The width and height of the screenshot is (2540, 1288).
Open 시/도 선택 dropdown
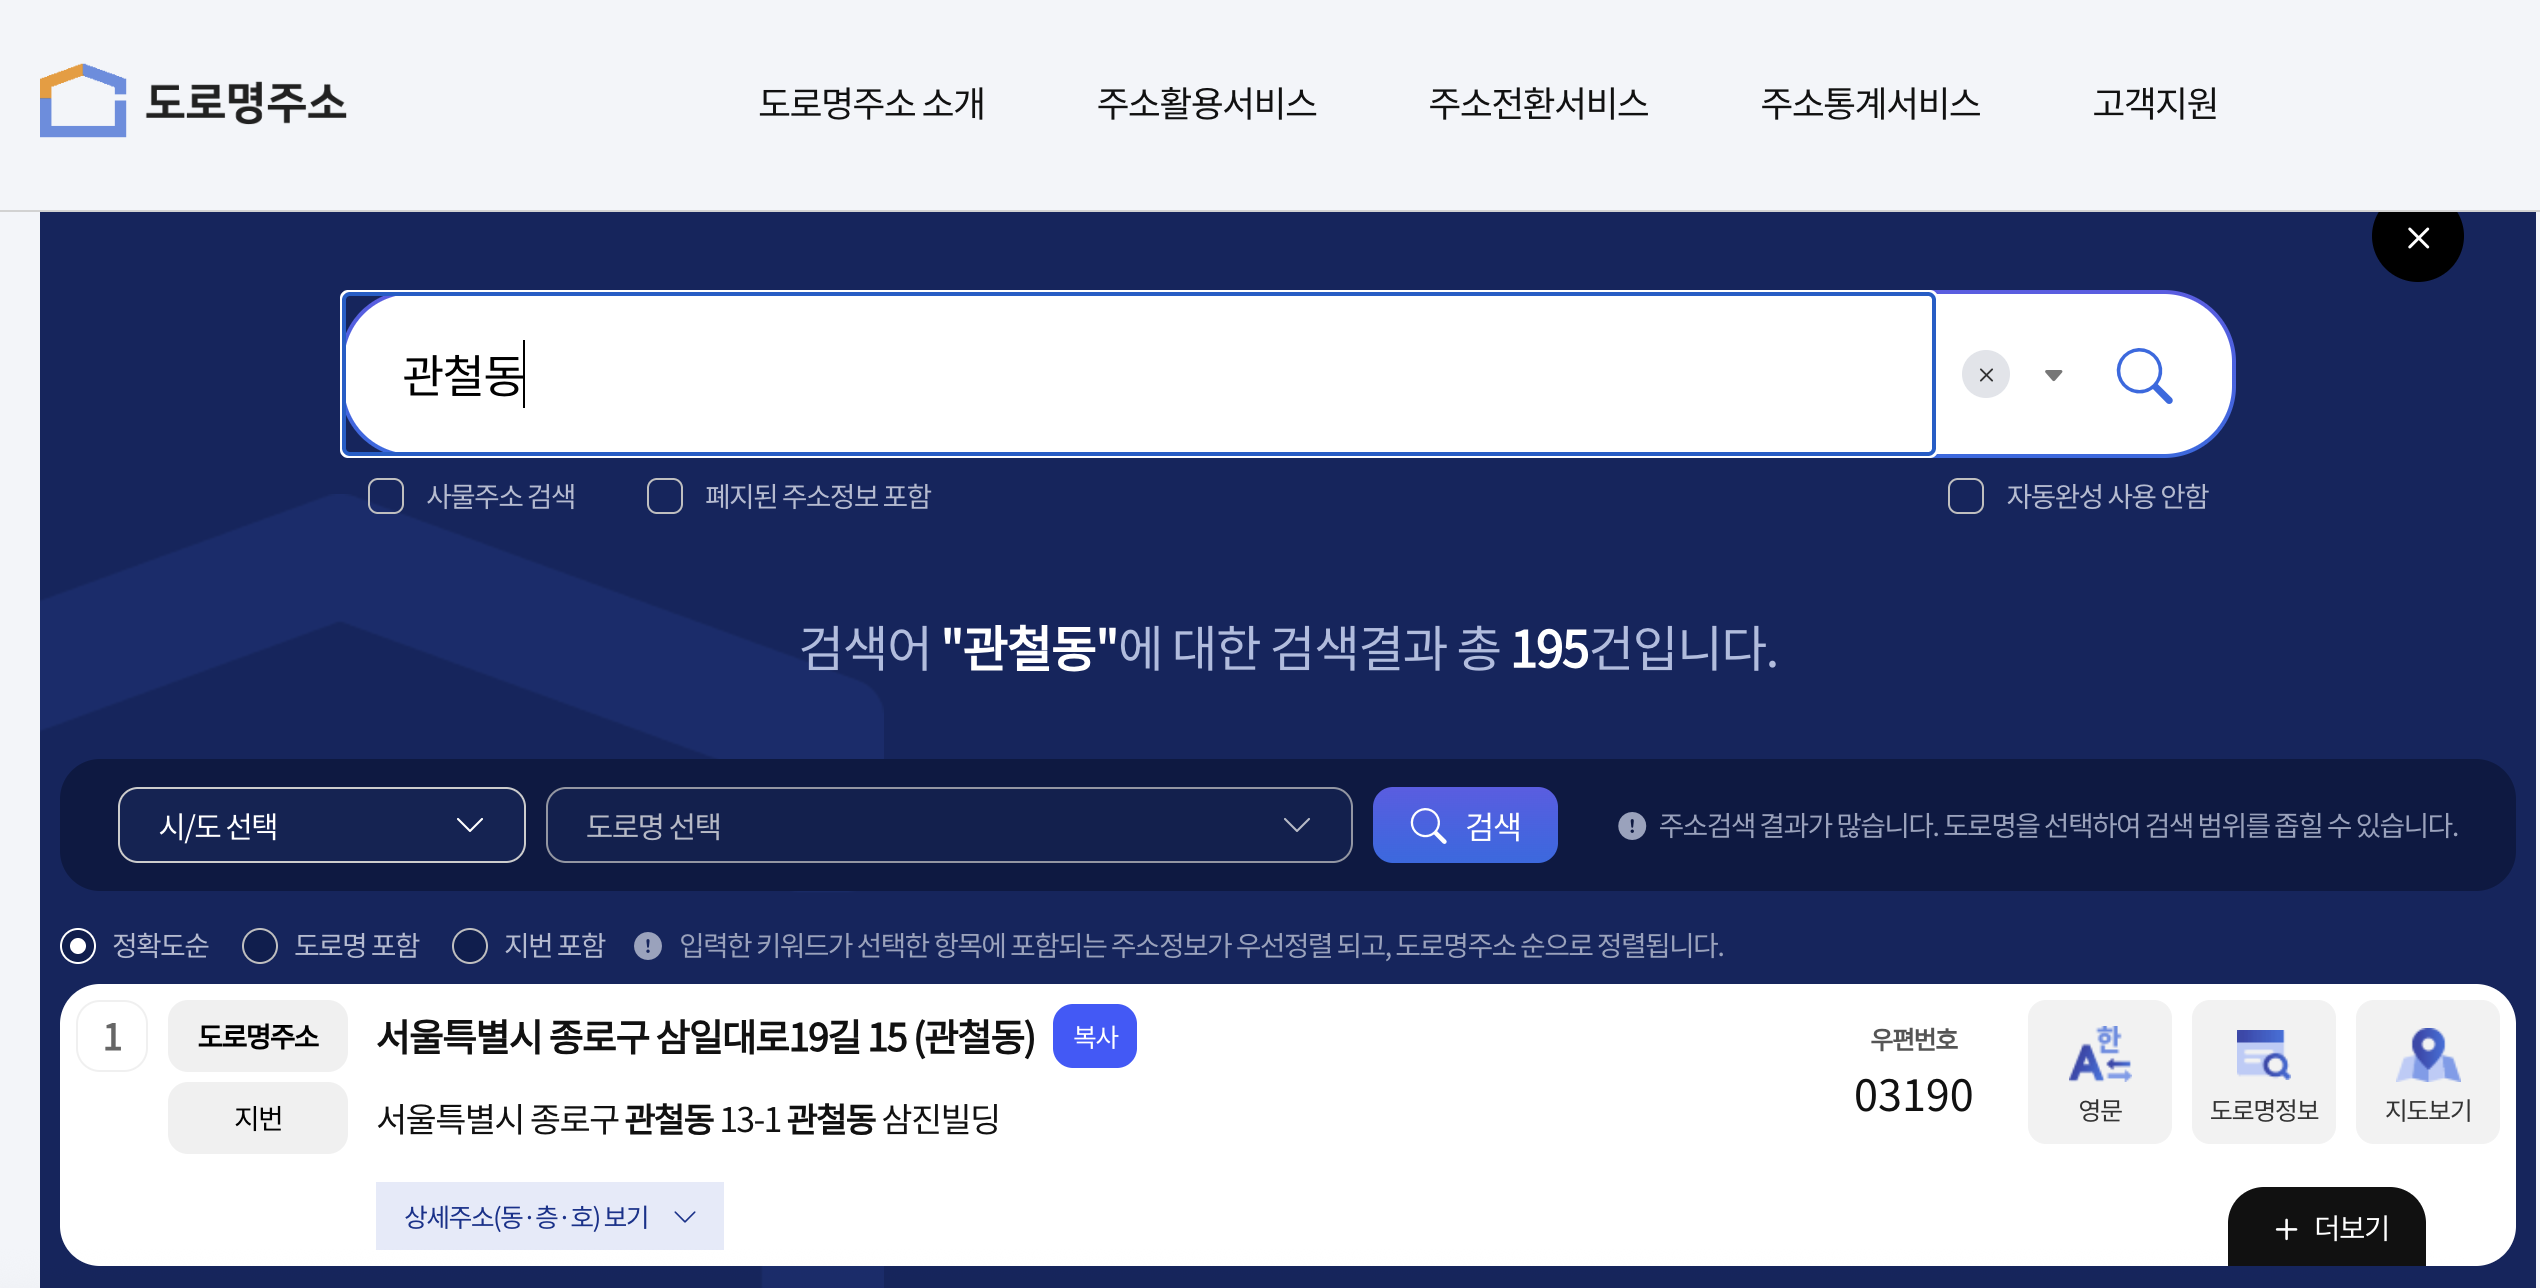(321, 825)
